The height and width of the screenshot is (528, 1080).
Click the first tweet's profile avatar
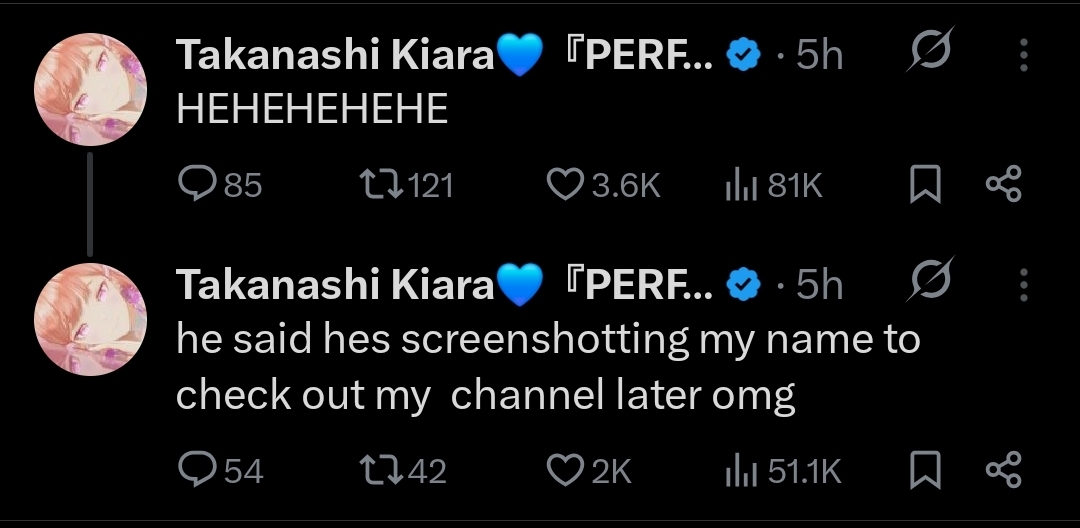92,89
